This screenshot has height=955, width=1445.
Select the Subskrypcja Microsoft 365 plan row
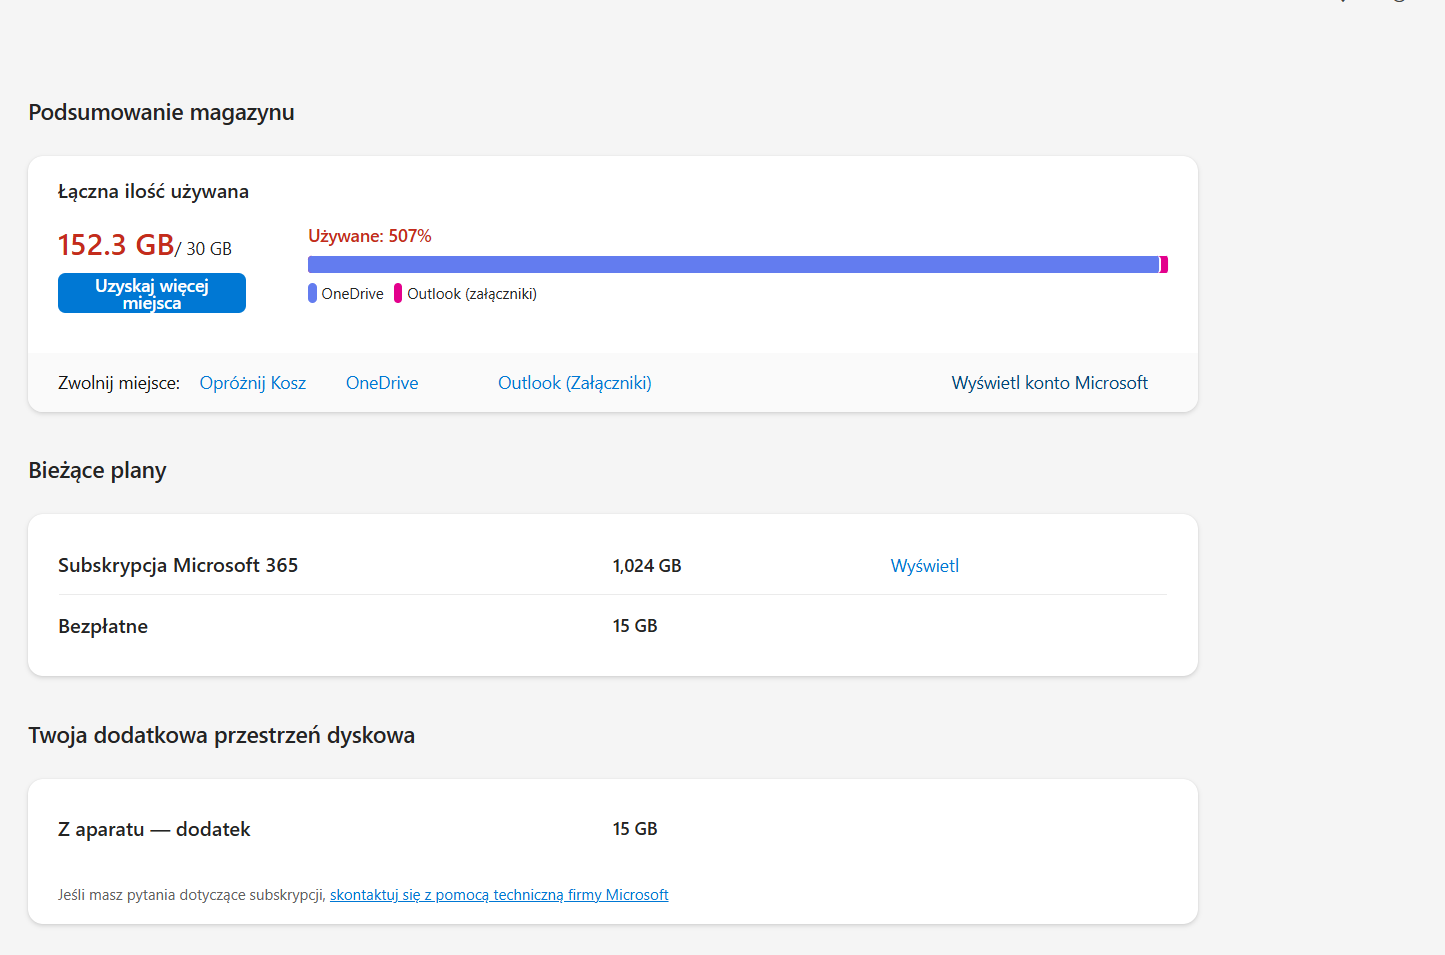pos(178,566)
